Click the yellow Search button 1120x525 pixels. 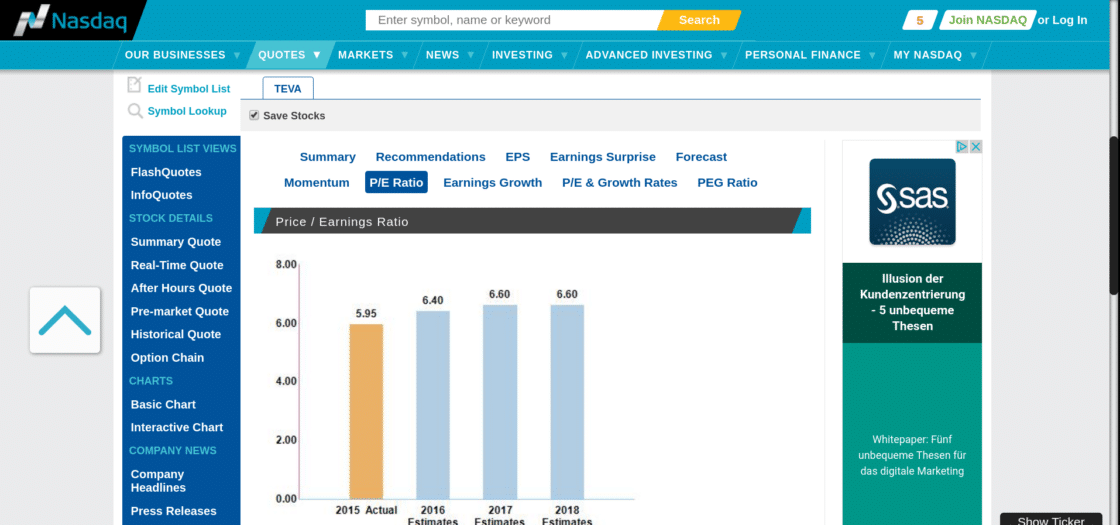coord(699,20)
